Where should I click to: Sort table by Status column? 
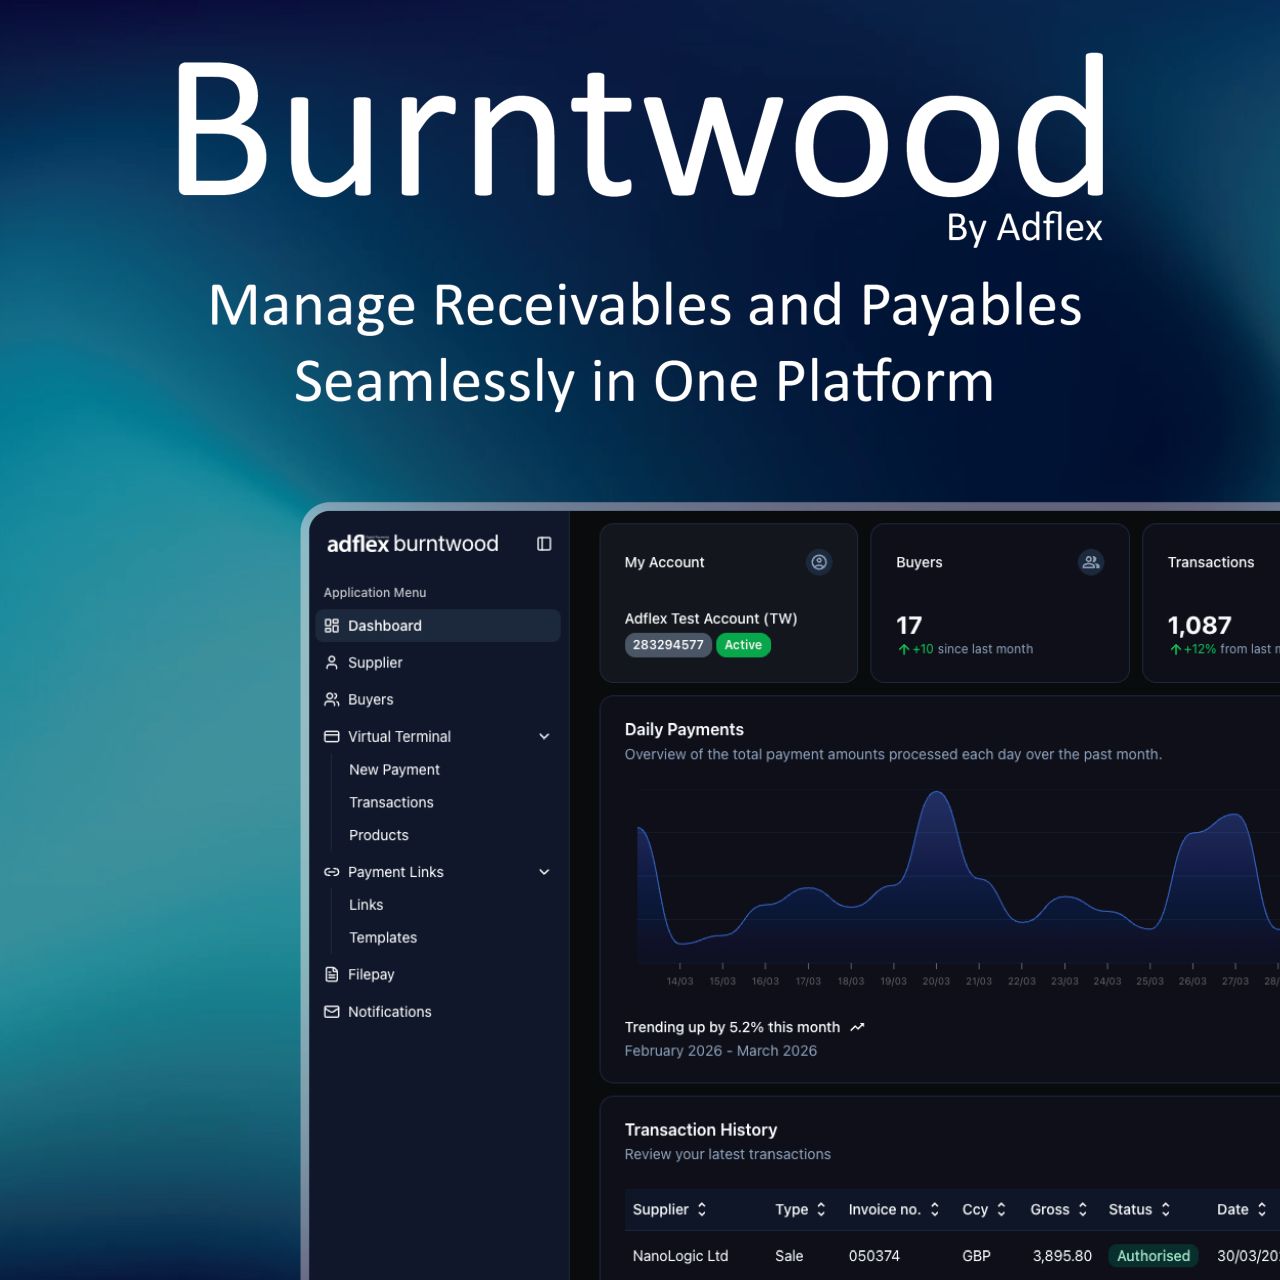coord(1140,1209)
